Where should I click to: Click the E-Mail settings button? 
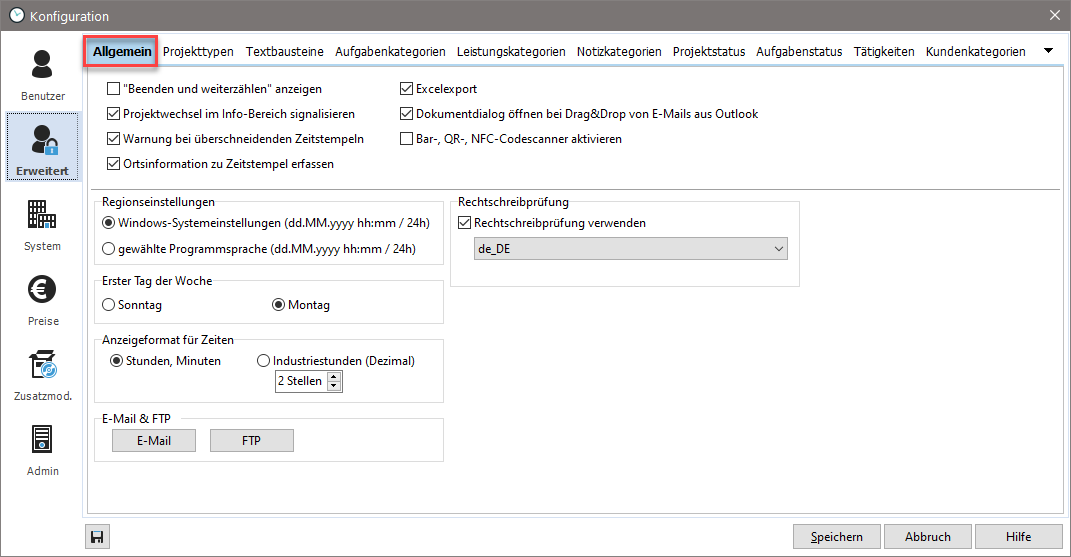(154, 441)
